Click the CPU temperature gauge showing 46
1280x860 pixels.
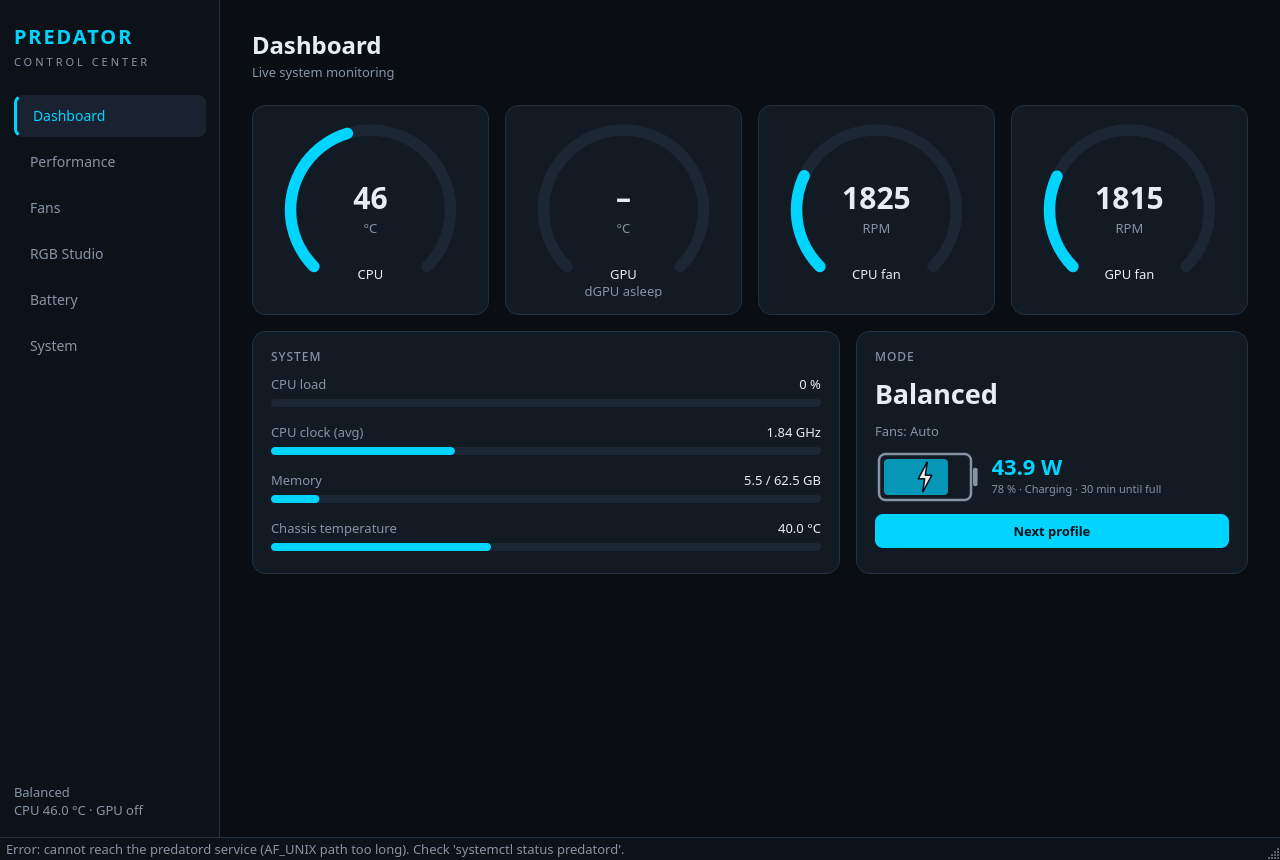click(370, 200)
